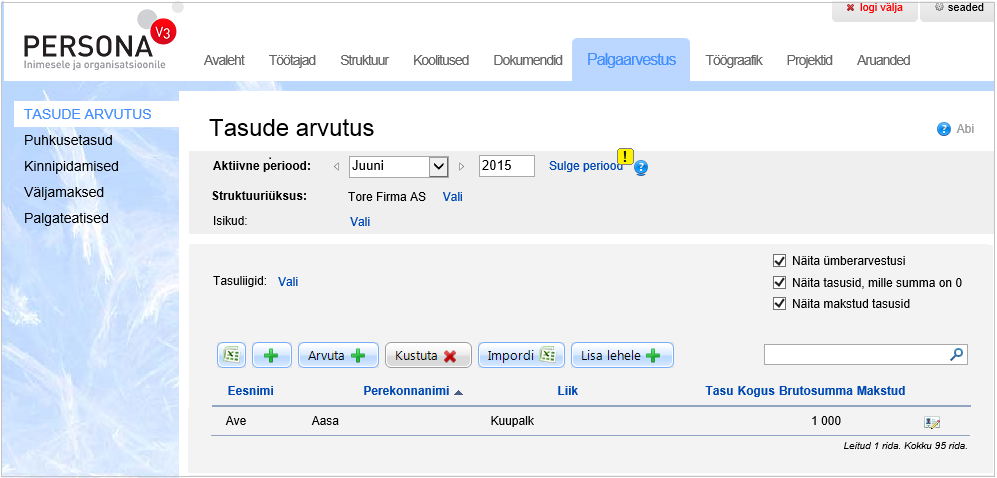Click the year input field 2015
The height and width of the screenshot is (478, 997).
[x=506, y=166]
